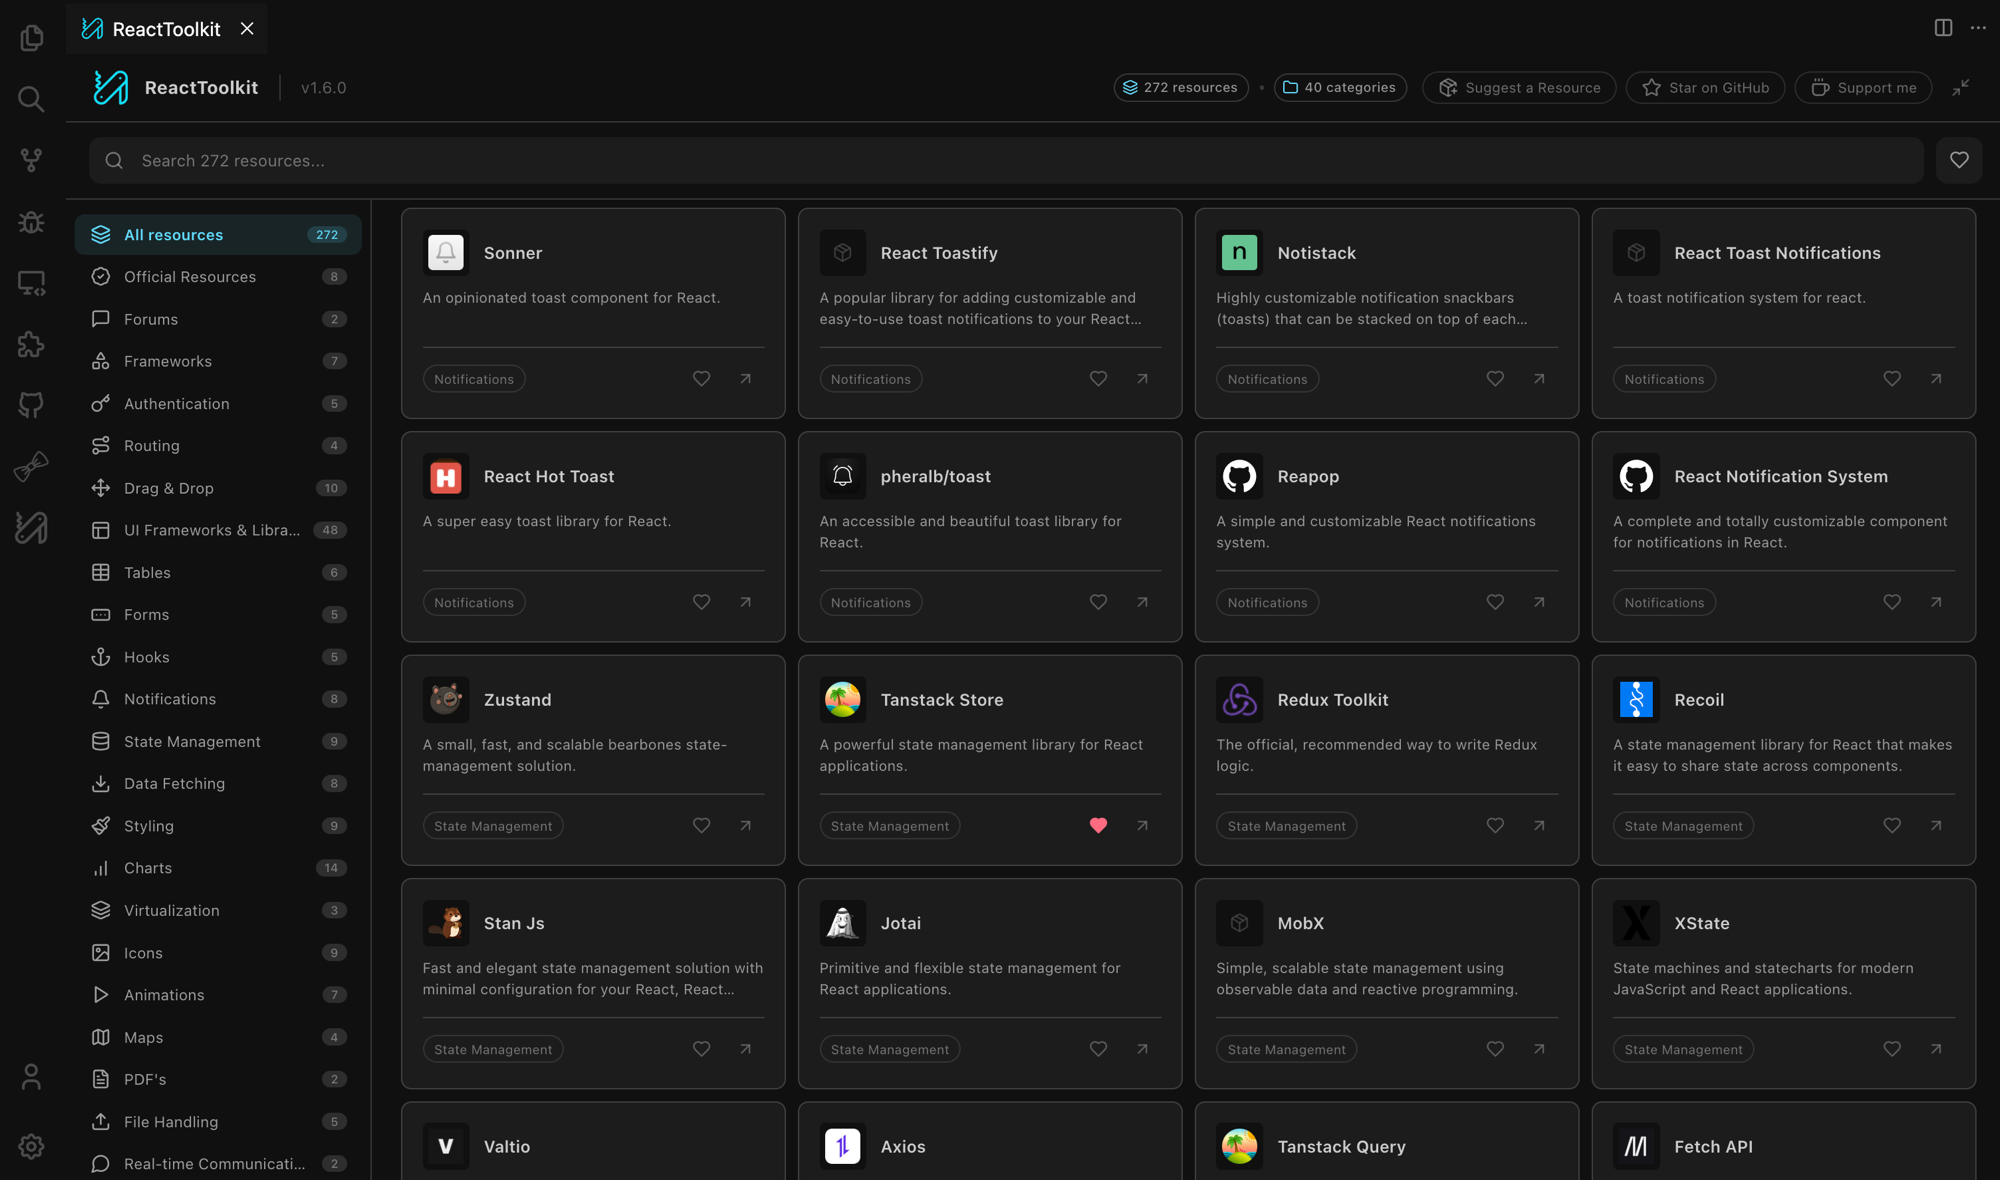Click the 272 resources badge
This screenshot has width=2000, height=1180.
pos(1181,88)
